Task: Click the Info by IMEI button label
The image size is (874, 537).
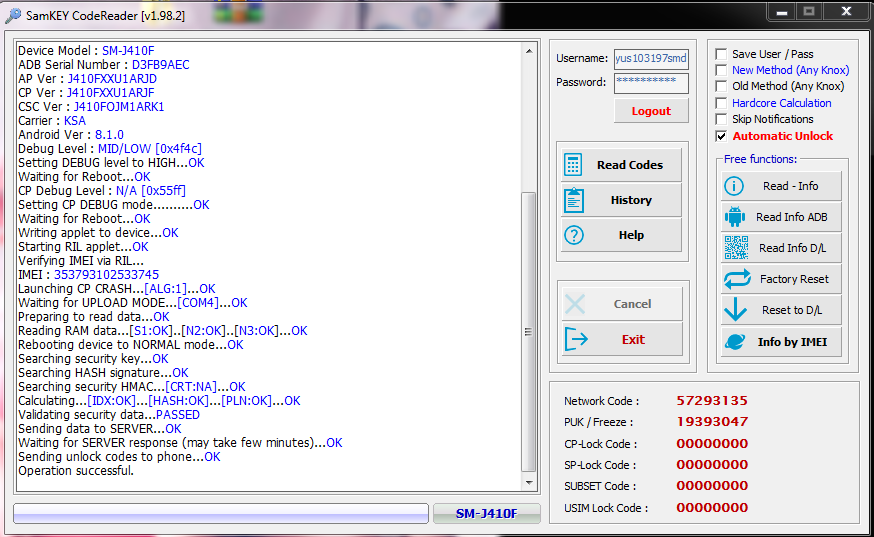Action: (792, 342)
